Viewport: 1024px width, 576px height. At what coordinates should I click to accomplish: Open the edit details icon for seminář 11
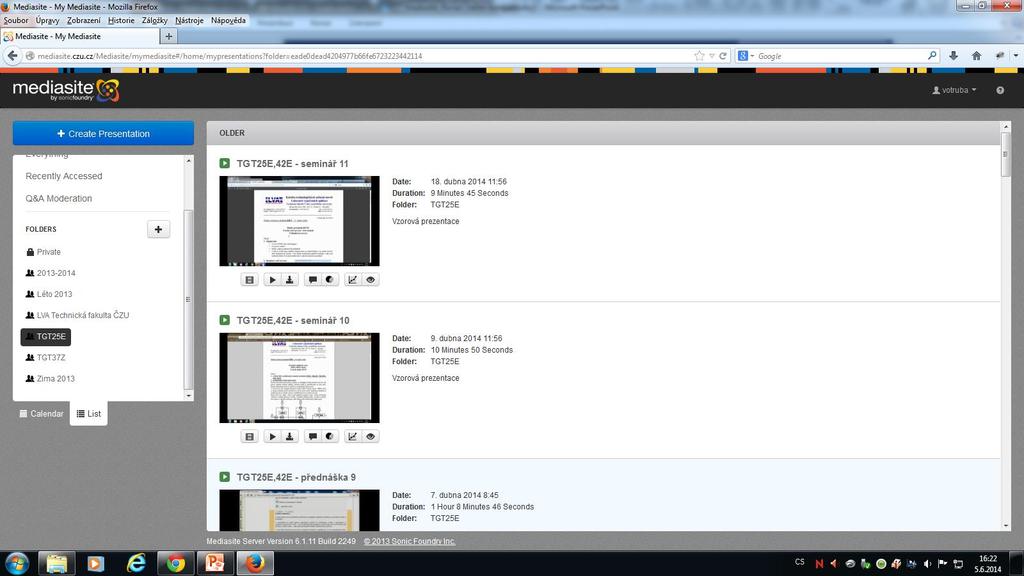tap(249, 280)
